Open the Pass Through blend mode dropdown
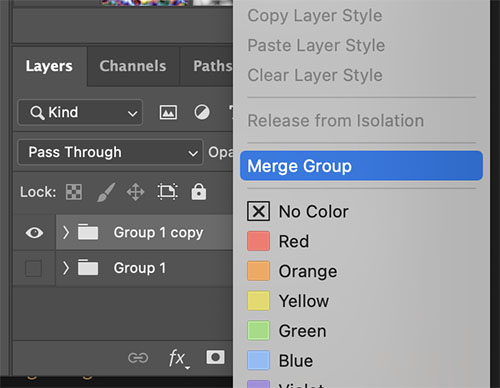This screenshot has height=388, width=500. point(110,152)
